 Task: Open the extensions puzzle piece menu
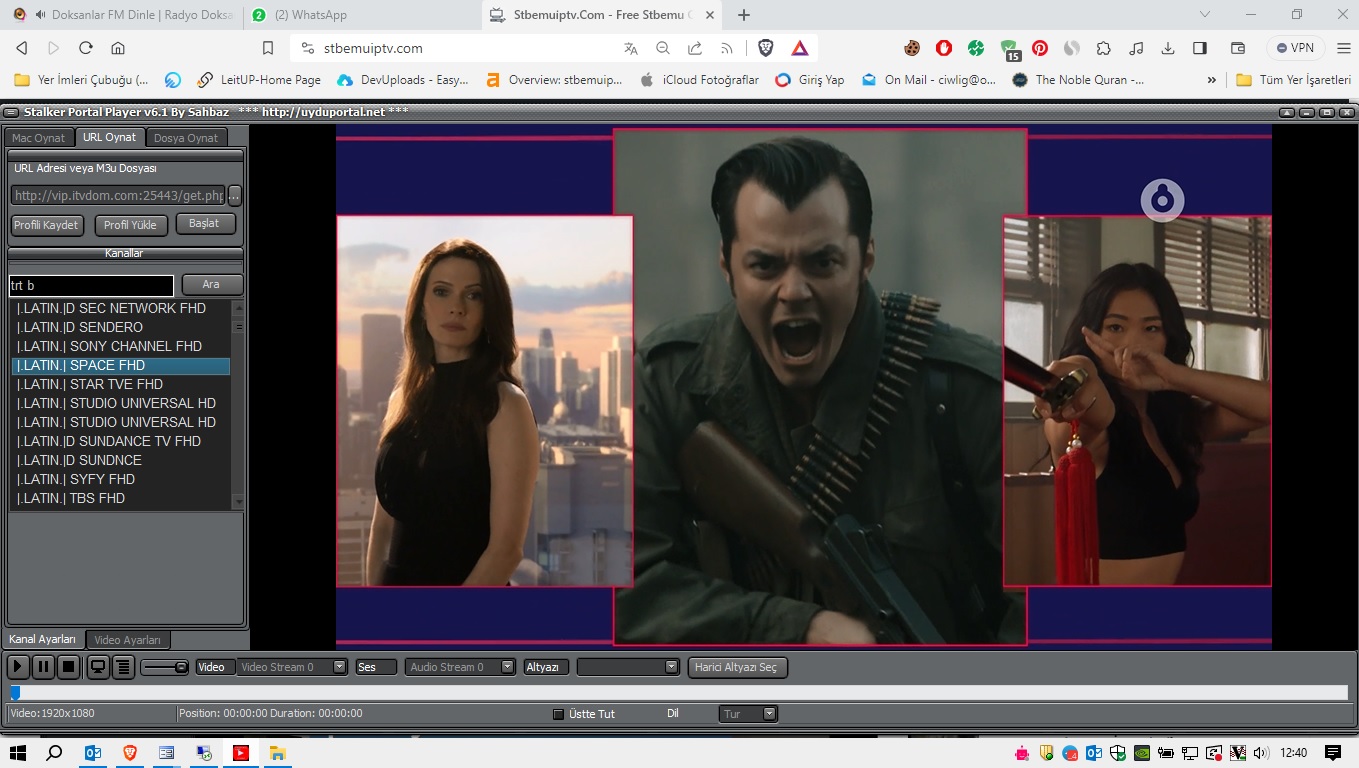(x=1104, y=48)
